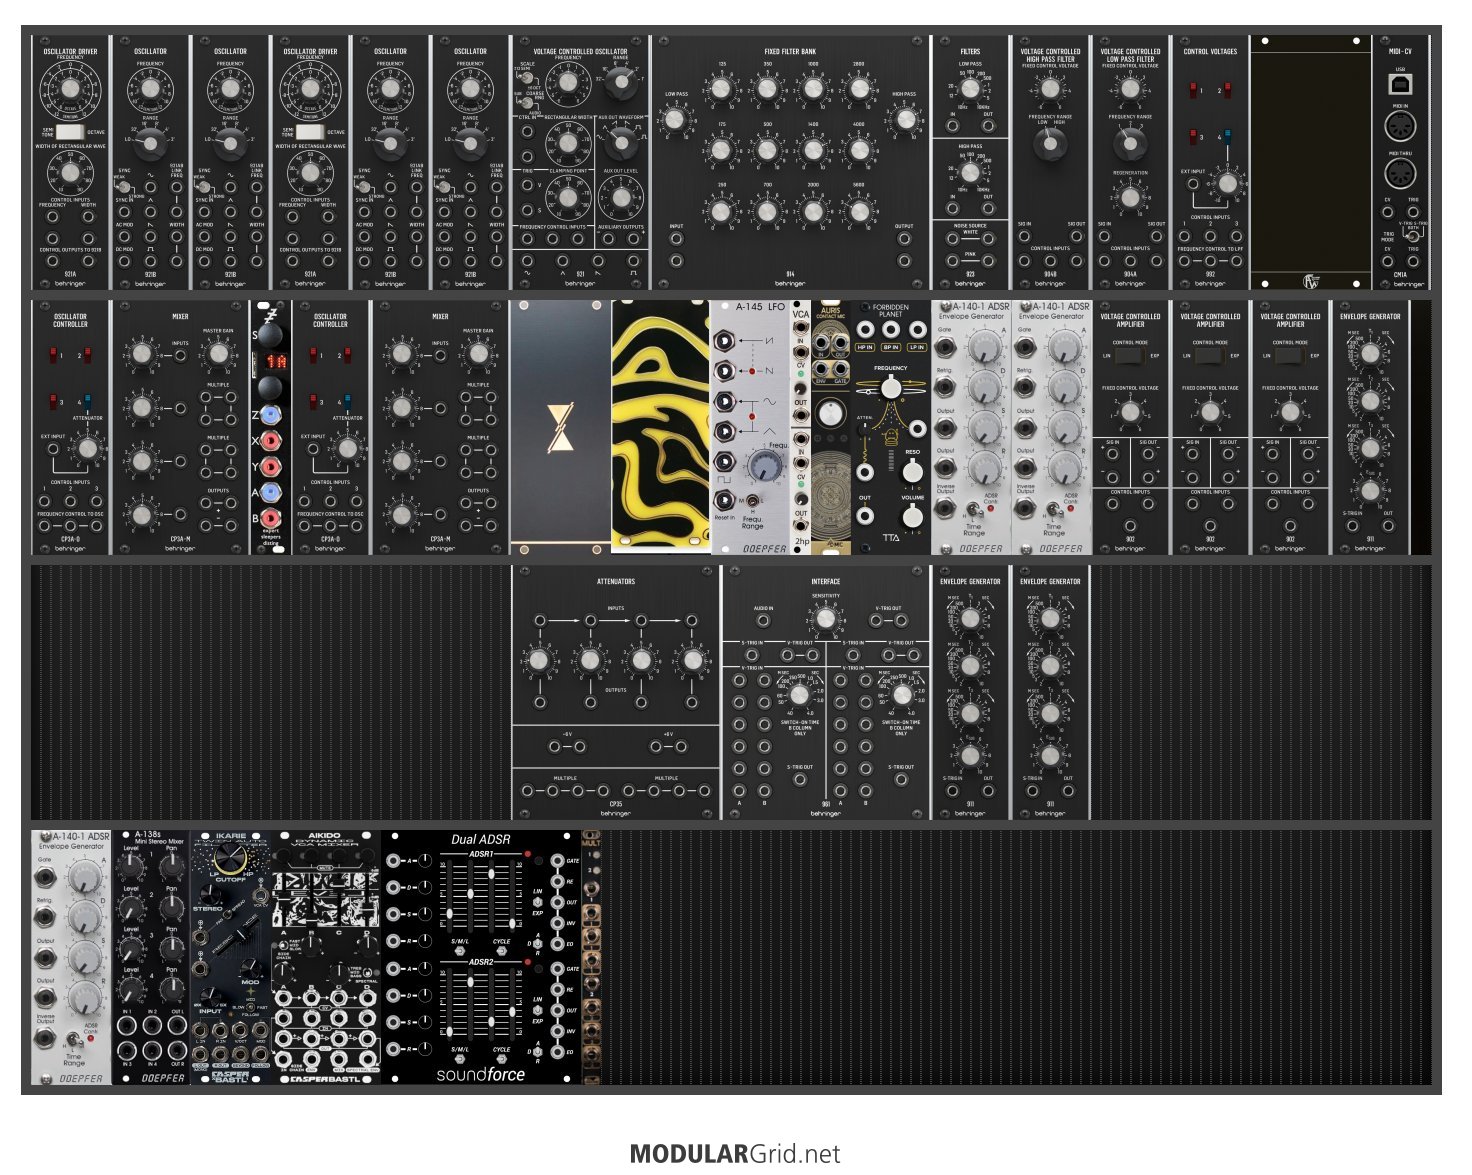Toggle switch 3 on the Control Voltages module

point(1192,137)
